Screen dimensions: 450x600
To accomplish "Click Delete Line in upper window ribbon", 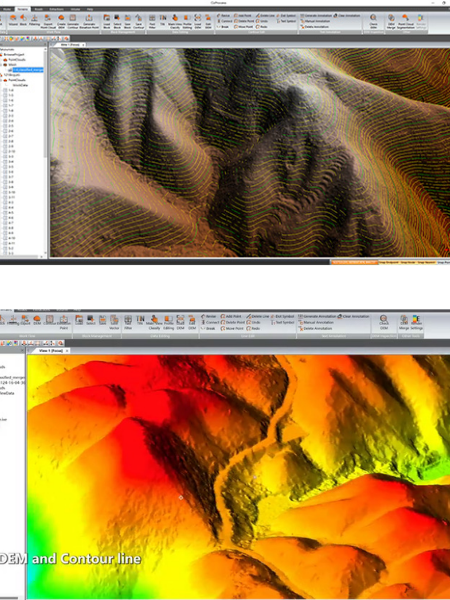I will coord(265,15).
